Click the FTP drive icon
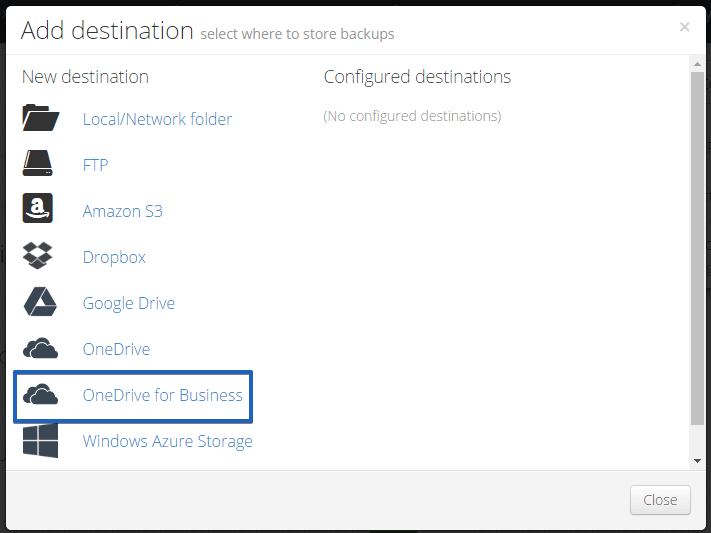This screenshot has width=711, height=533. (38, 163)
